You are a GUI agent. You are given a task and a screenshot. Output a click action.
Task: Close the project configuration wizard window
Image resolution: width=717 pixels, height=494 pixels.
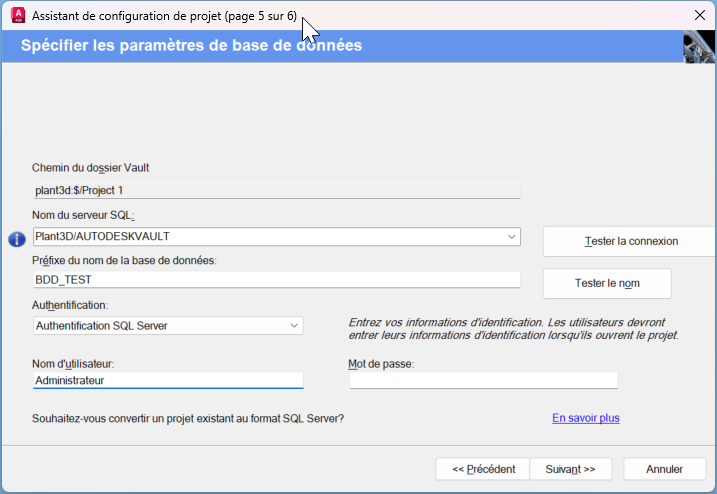(x=700, y=15)
